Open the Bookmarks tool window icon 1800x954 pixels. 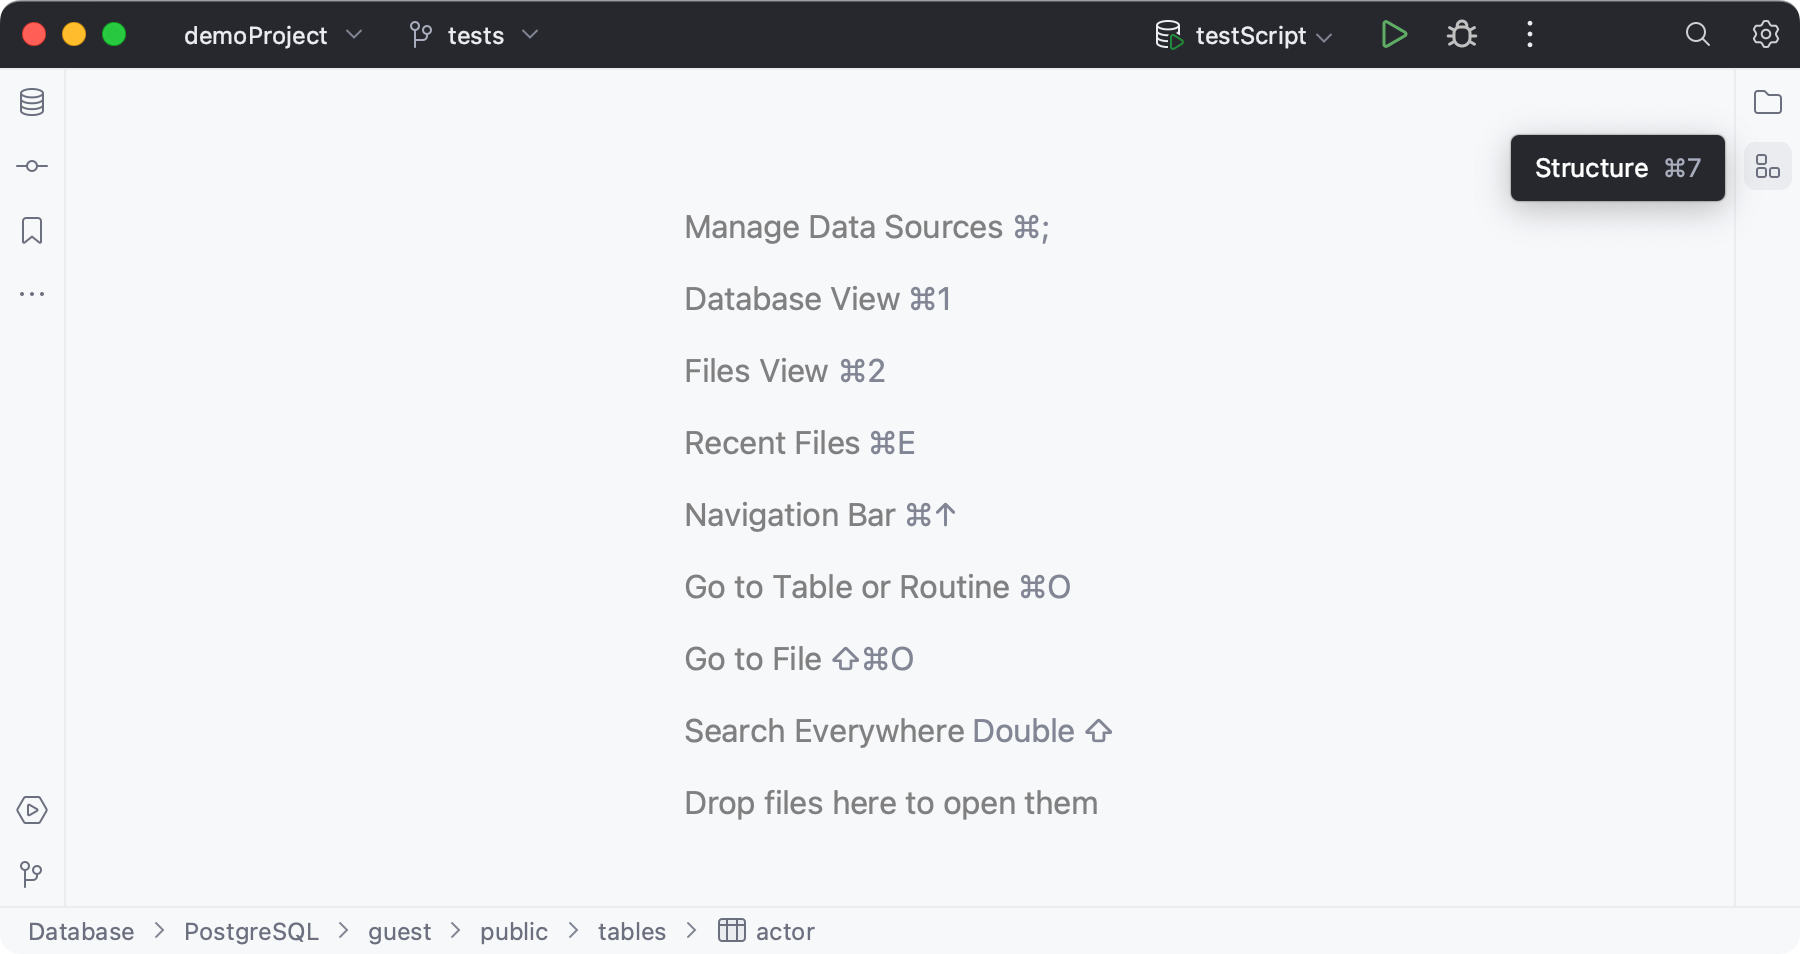[32, 231]
